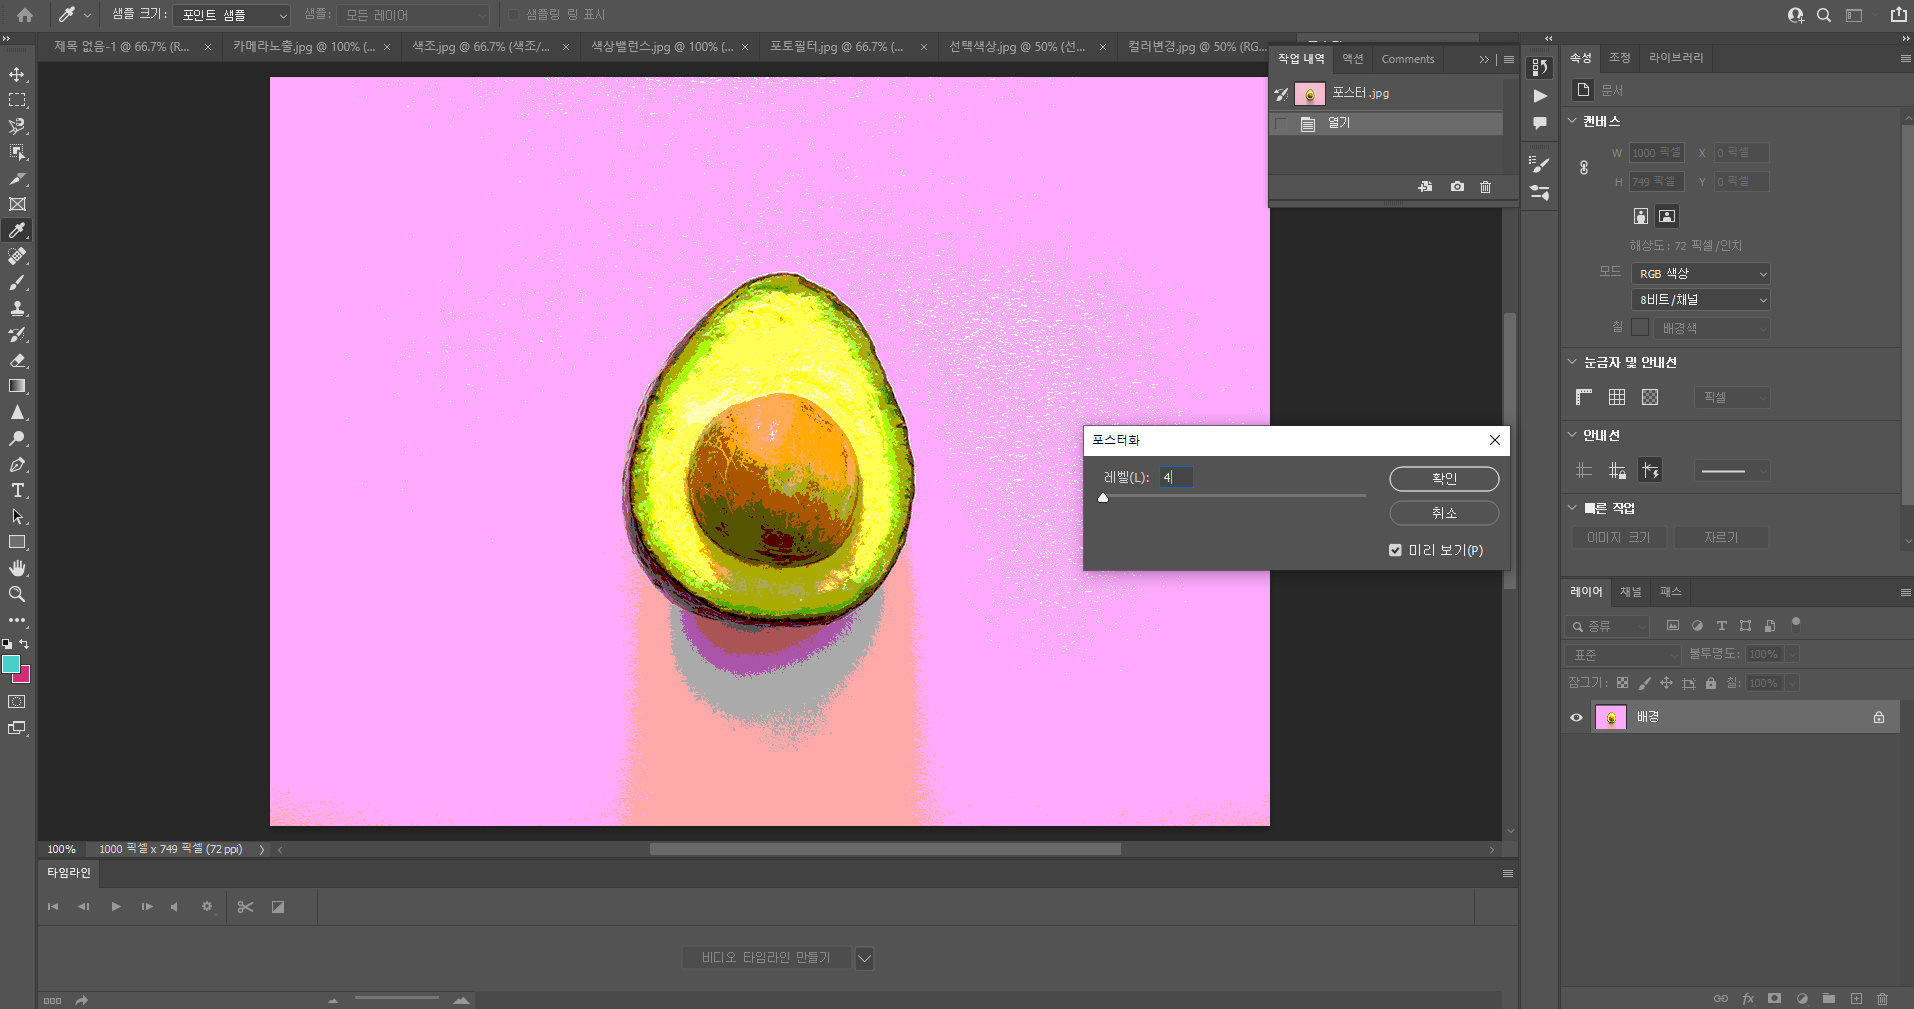Image resolution: width=1914 pixels, height=1009 pixels.
Task: Click the split-at-playhead scissors icon
Action: tap(245, 907)
